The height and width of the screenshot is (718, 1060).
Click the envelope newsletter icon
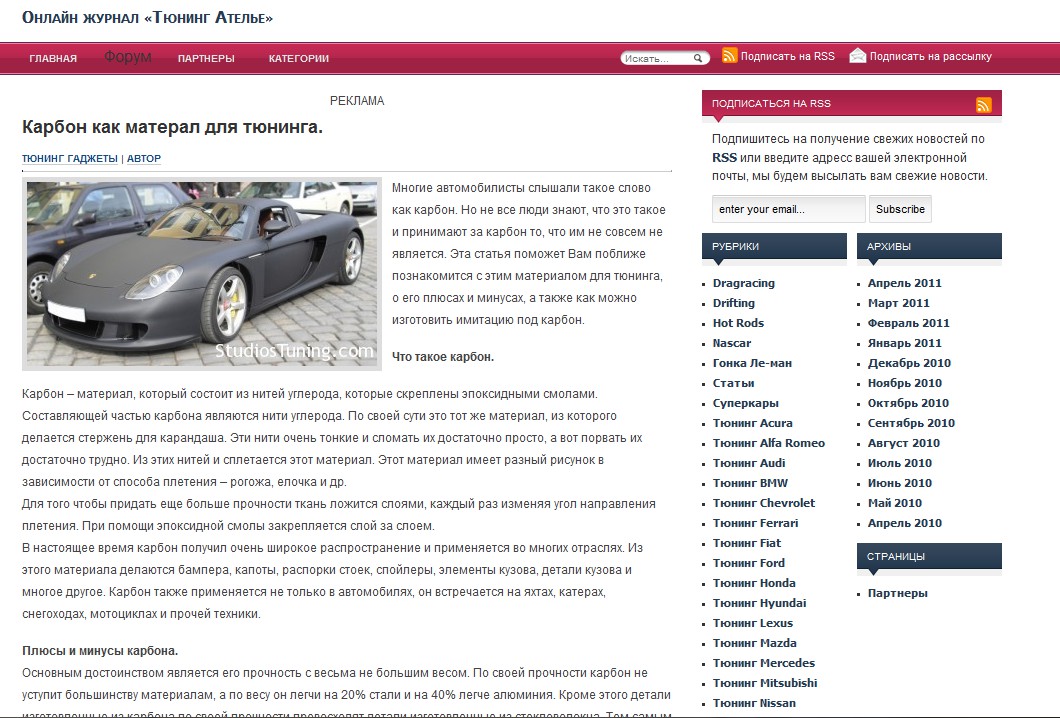857,56
